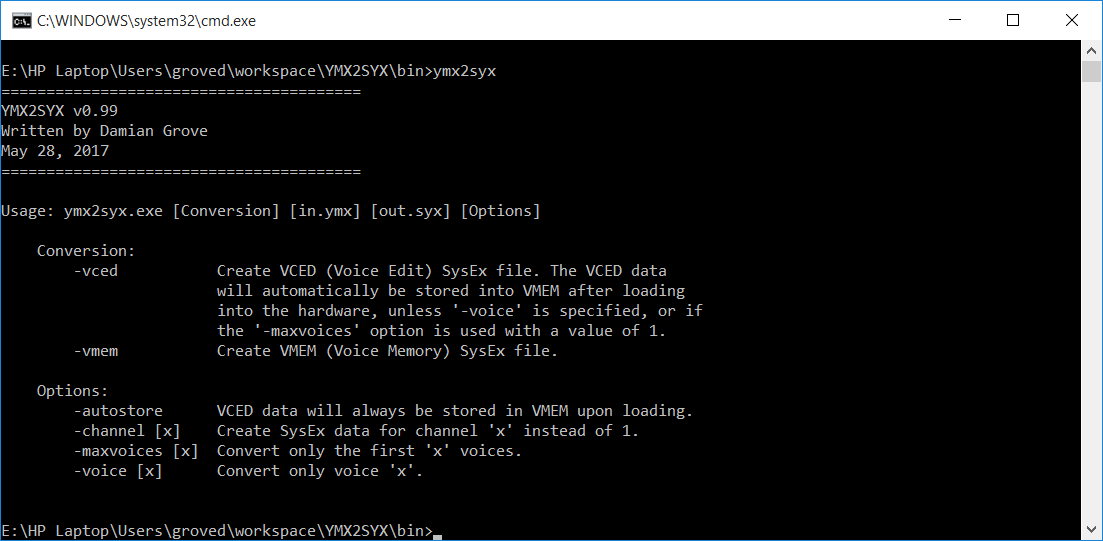The width and height of the screenshot is (1103, 541).
Task: Click the vertical scrollbar thumb
Action: click(1092, 71)
